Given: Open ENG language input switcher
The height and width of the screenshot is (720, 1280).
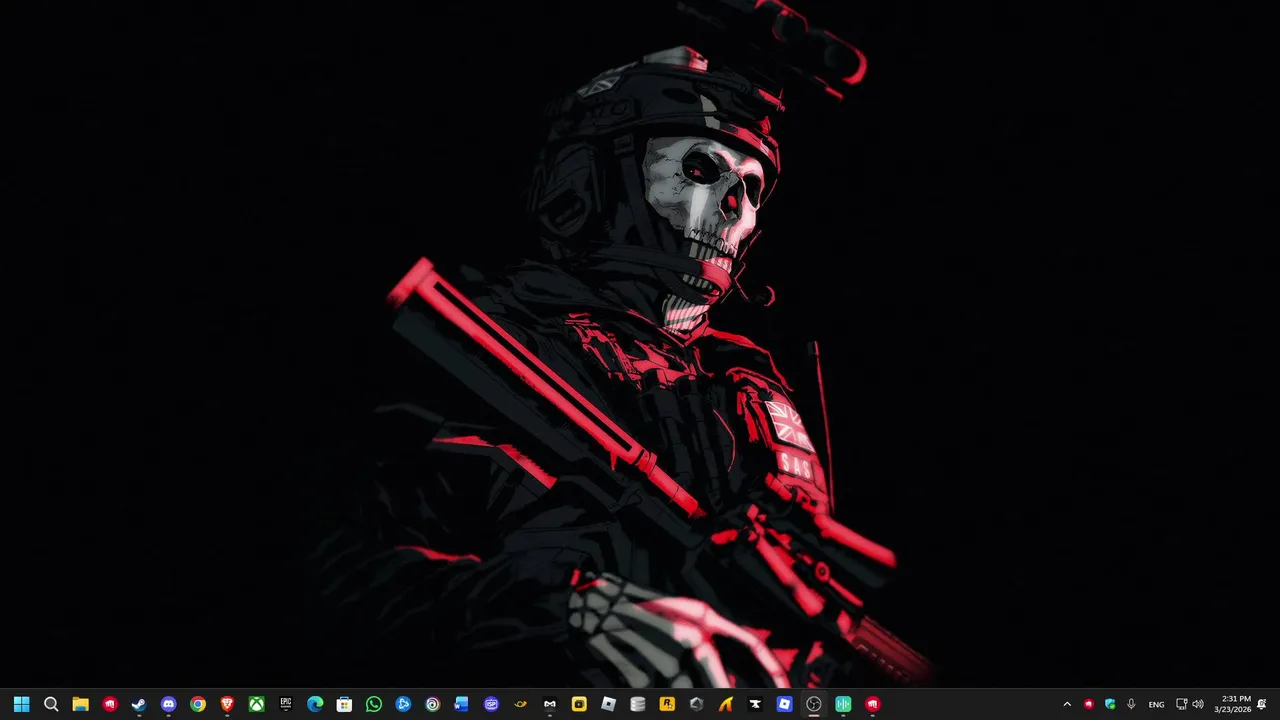Looking at the screenshot, I should [x=1156, y=704].
